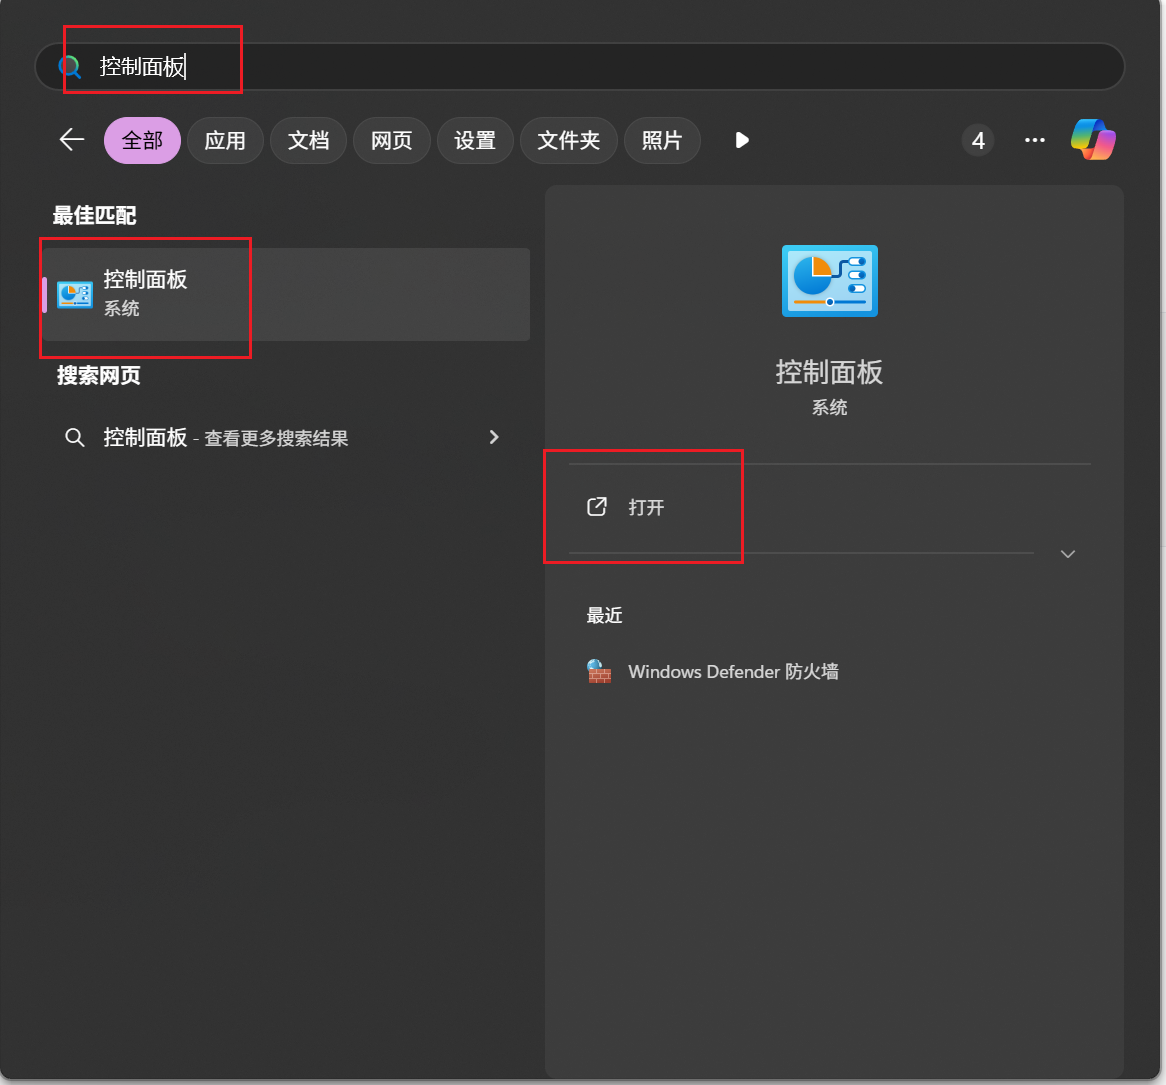The height and width of the screenshot is (1085, 1166).
Task: Click the number 4 badge
Action: pyautogui.click(x=978, y=141)
